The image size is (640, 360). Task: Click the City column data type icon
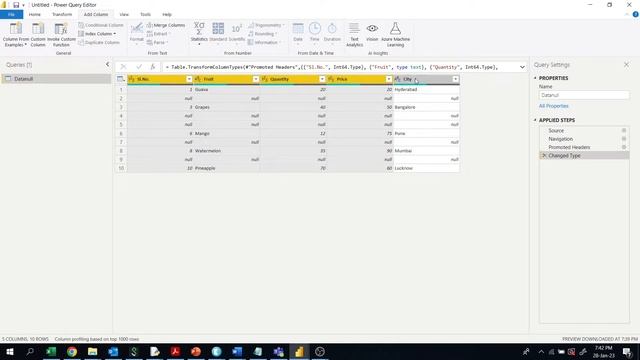pyautogui.click(x=398, y=79)
